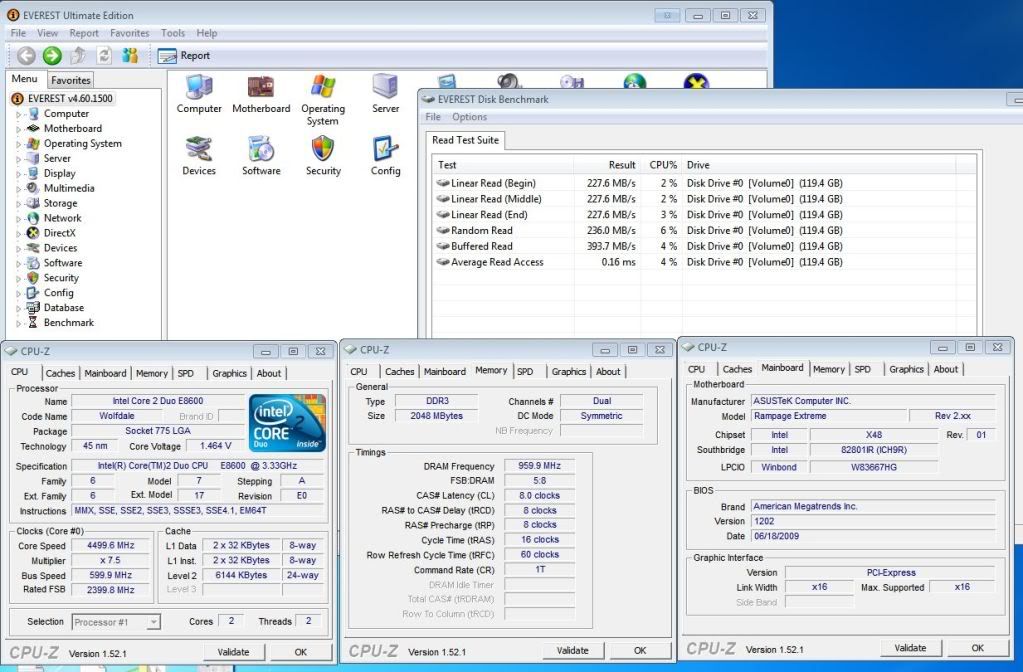Switch to Graphics tab in right CPU-Z window
The height and width of the screenshot is (672, 1023).
tap(906, 369)
